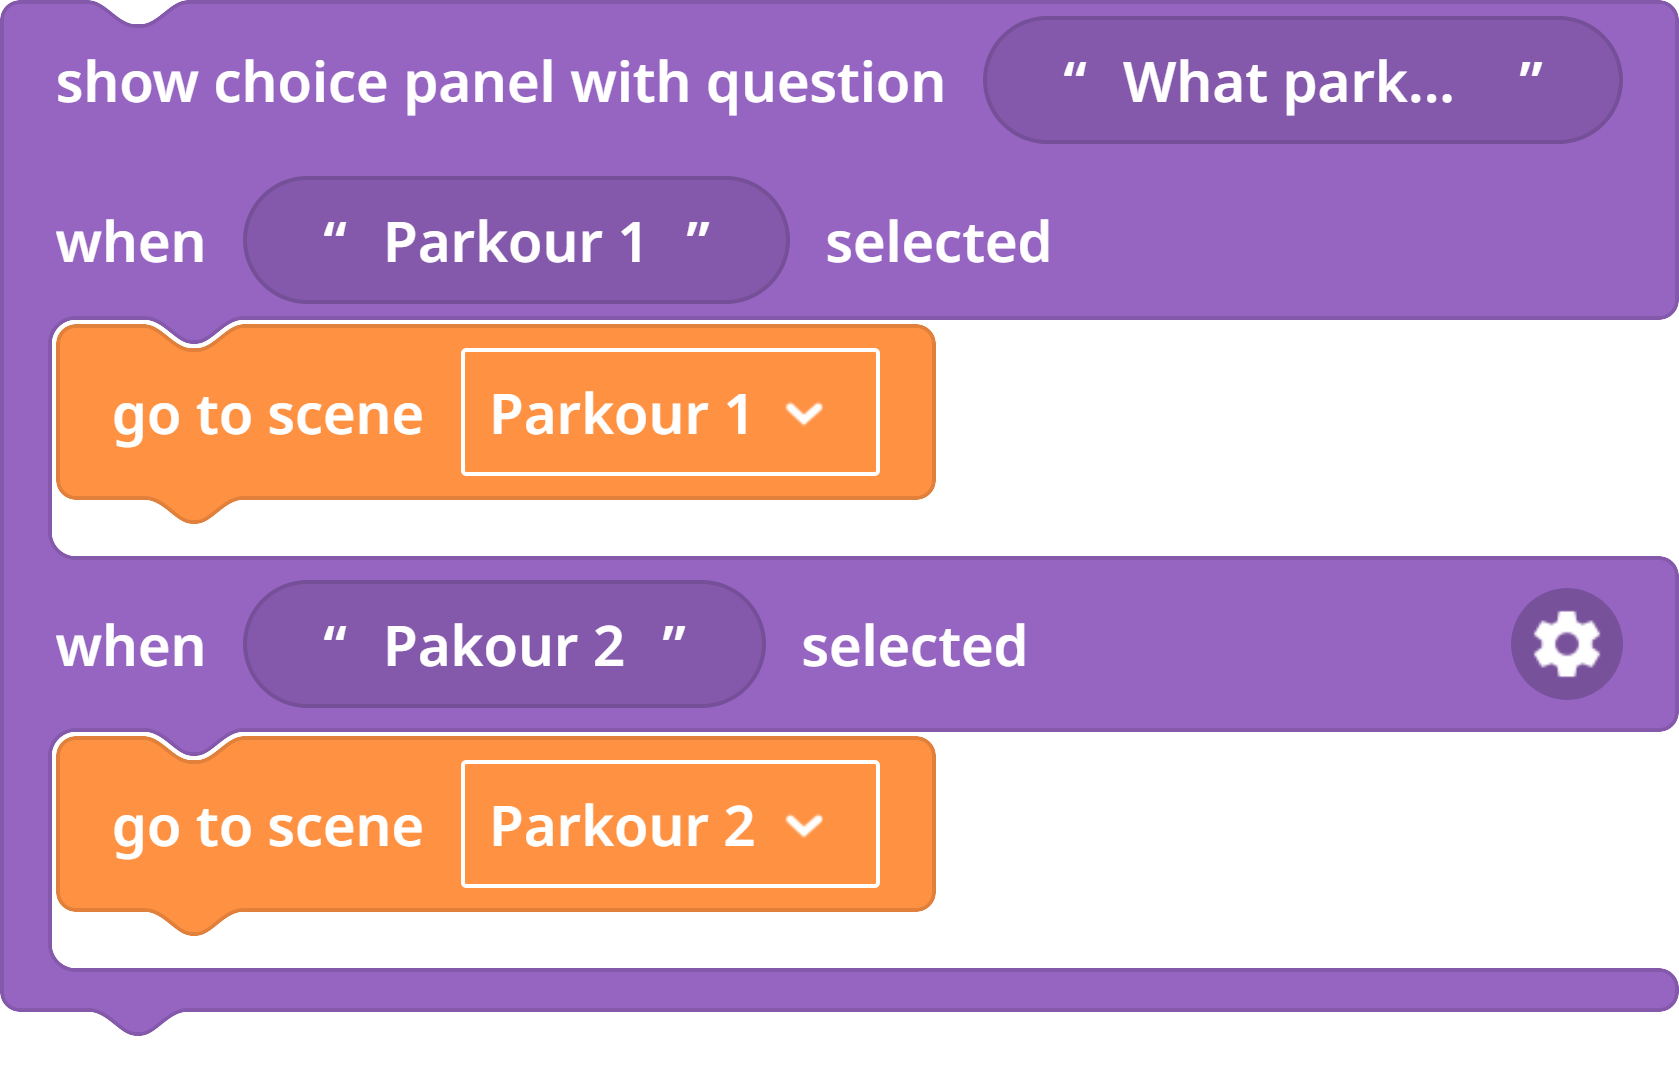Edit the "What park..." question text field
This screenshot has width=1679, height=1068.
tap(1302, 80)
